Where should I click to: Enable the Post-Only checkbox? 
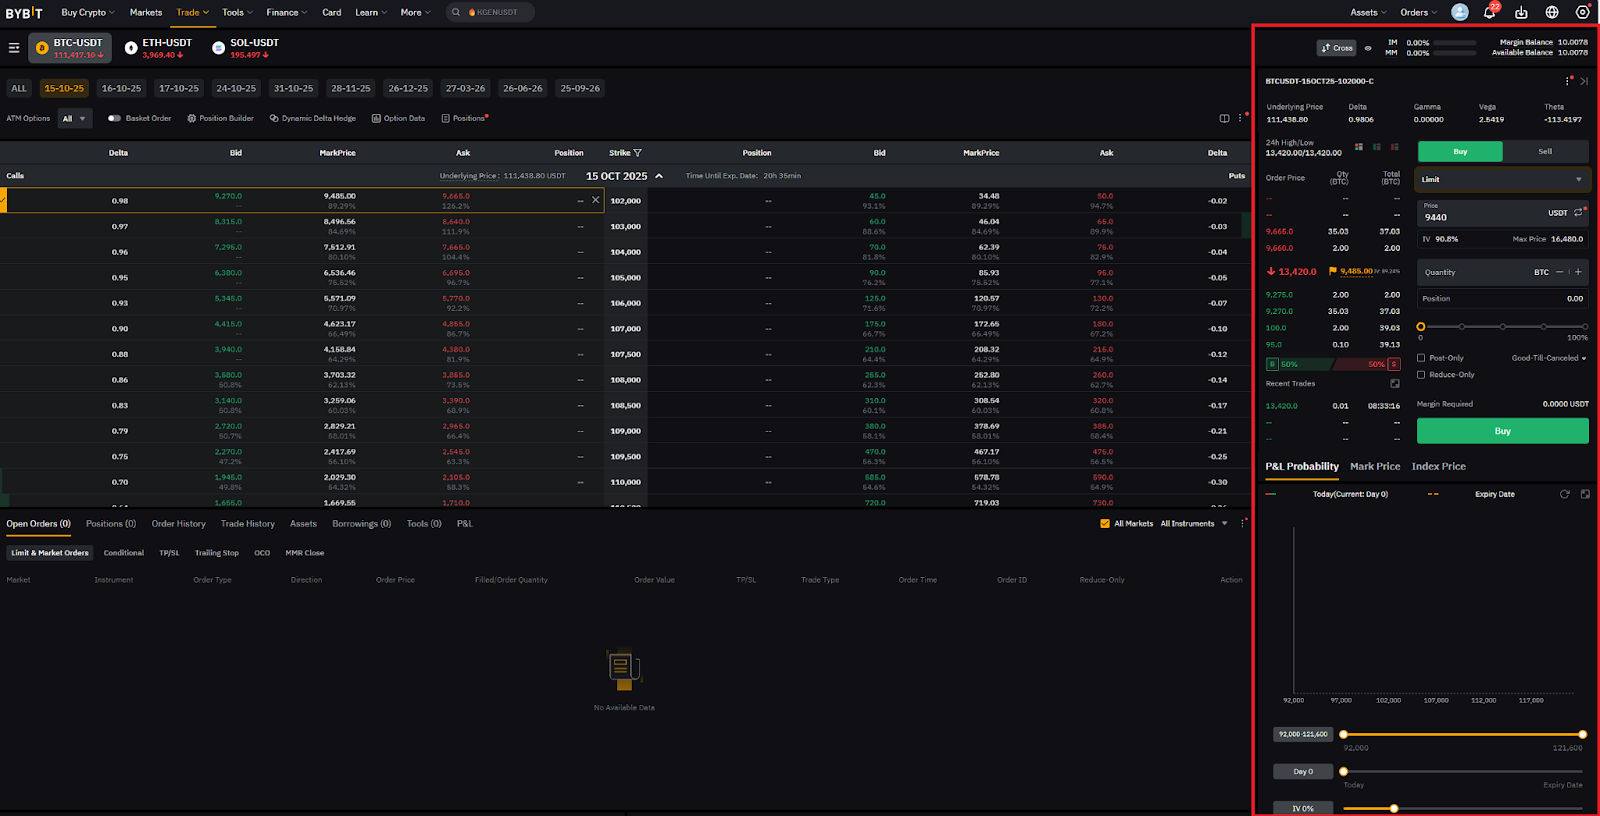(1421, 358)
